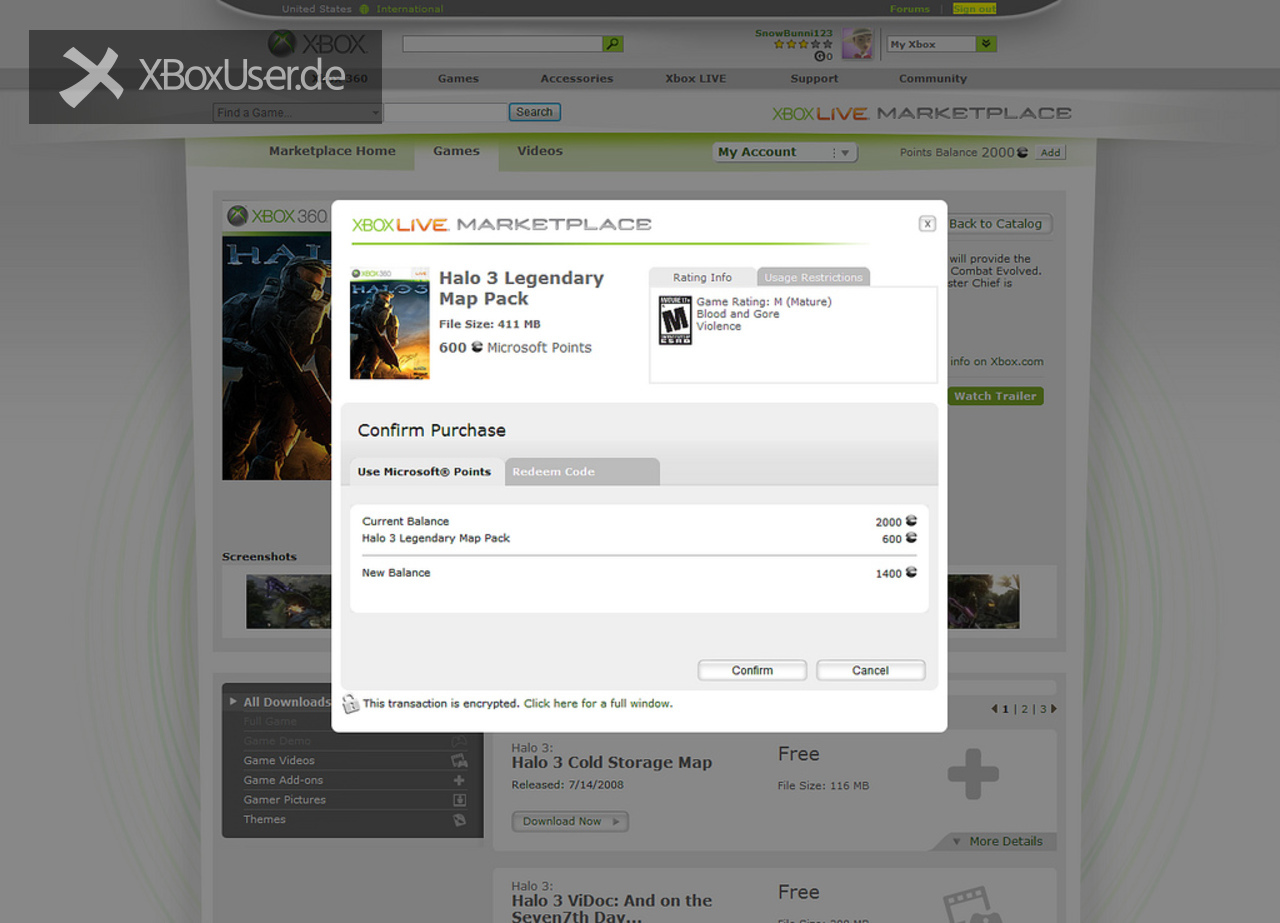Click the ESRB Mature rating icon
The width and height of the screenshot is (1280, 923).
click(x=675, y=320)
